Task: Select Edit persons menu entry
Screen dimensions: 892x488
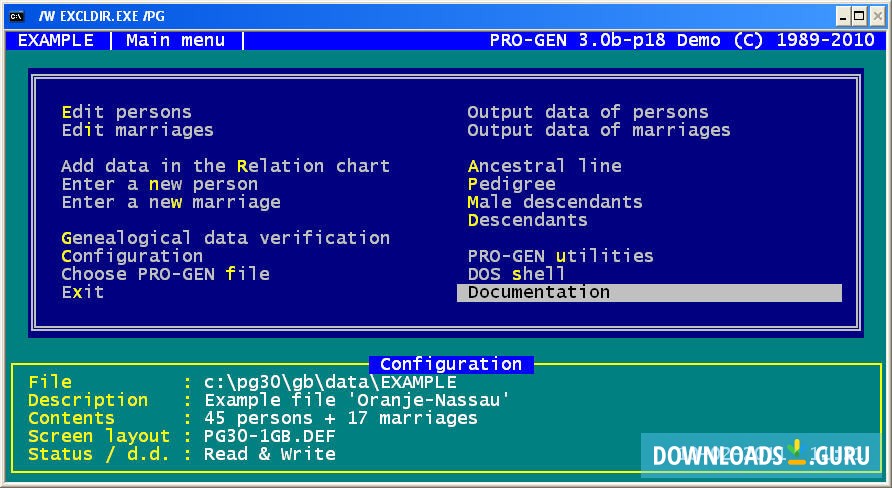Action: pos(127,112)
